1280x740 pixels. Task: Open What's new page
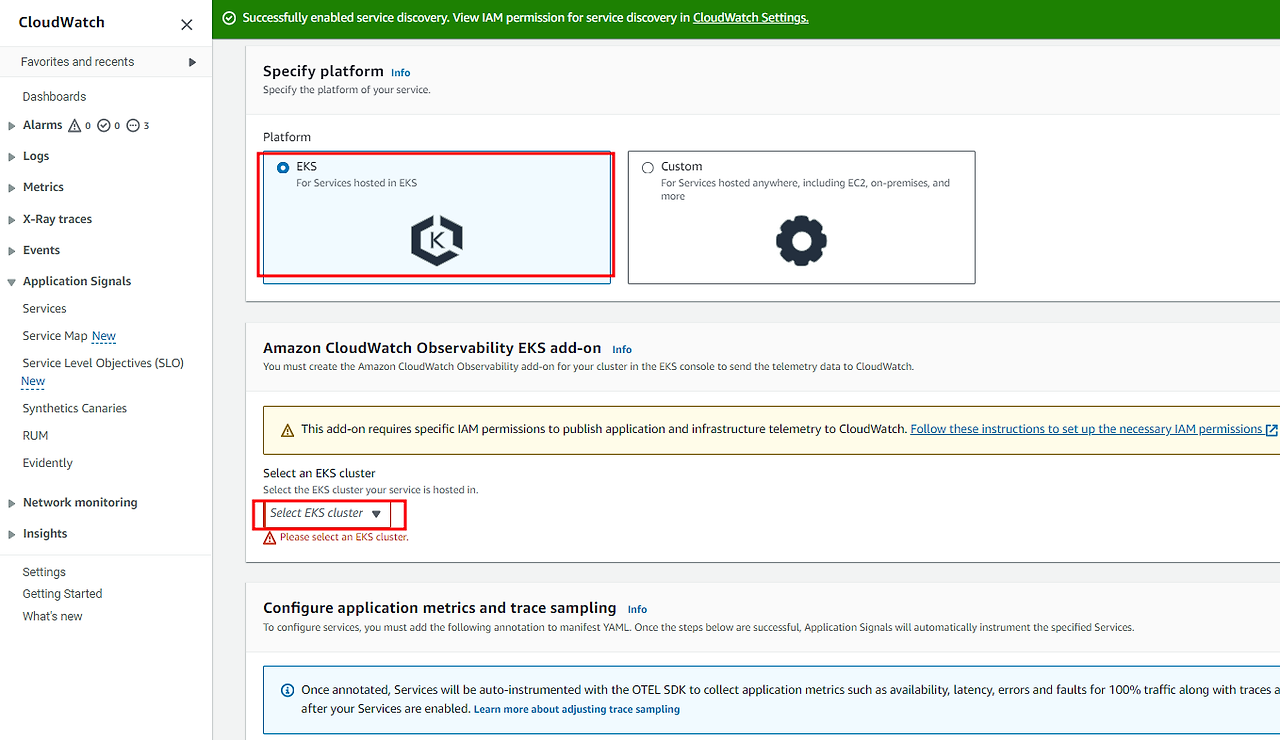pos(53,616)
